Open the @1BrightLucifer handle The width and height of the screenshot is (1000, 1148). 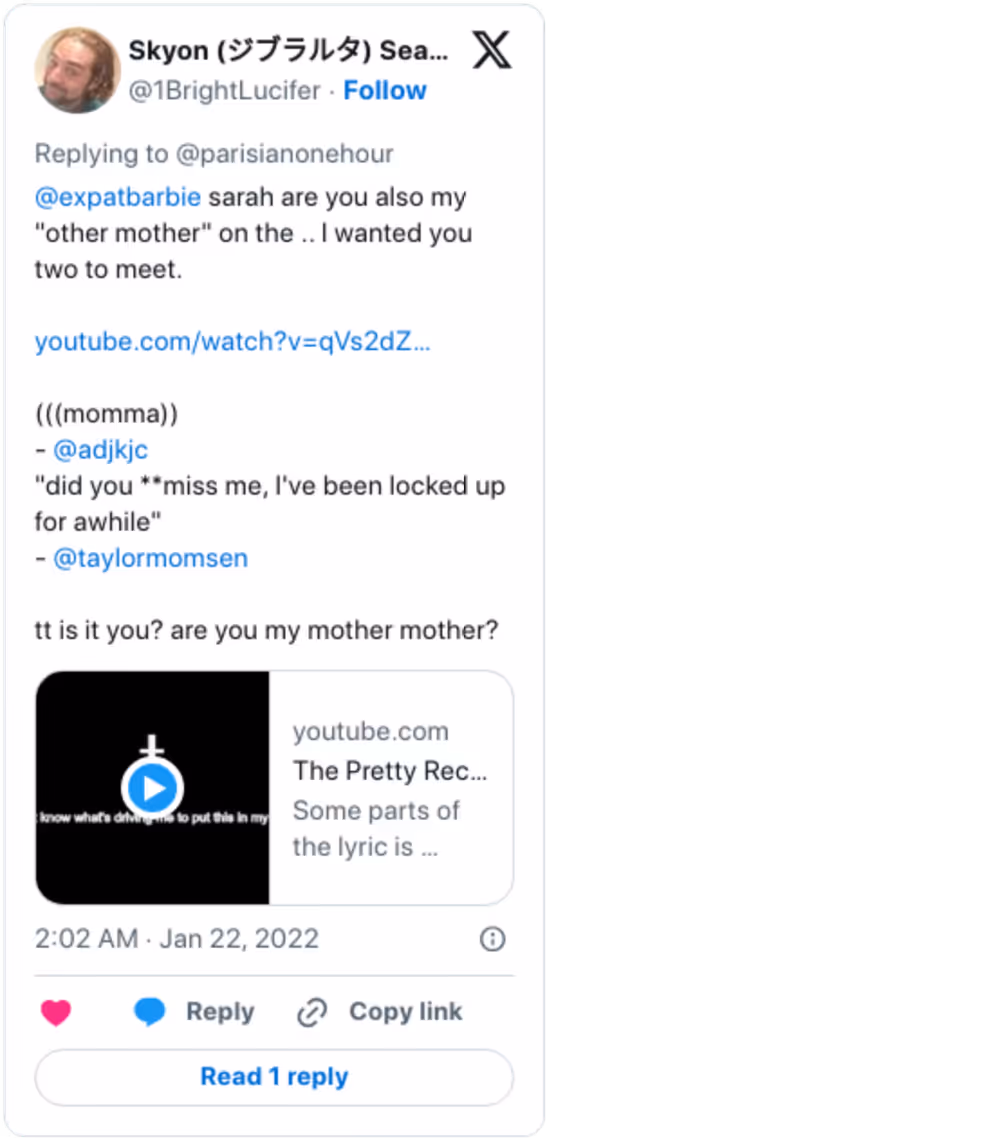tap(225, 90)
